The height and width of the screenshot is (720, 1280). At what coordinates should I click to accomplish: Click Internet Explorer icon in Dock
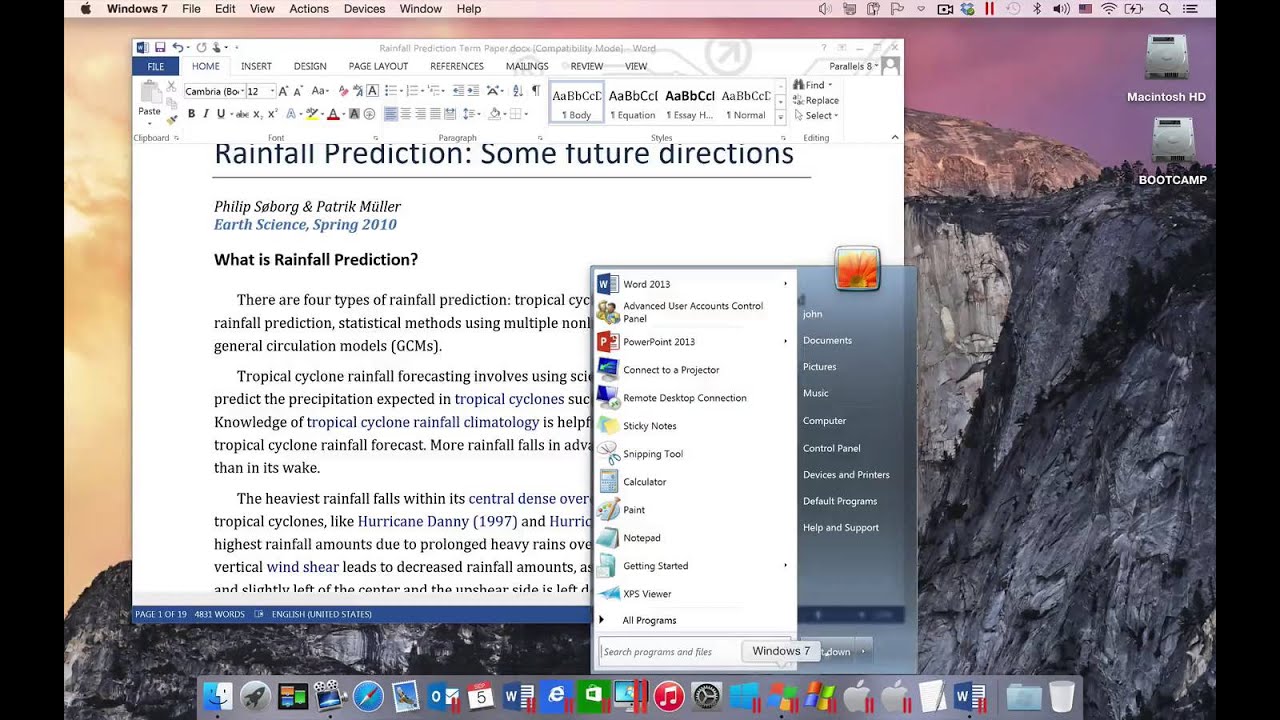pos(556,696)
